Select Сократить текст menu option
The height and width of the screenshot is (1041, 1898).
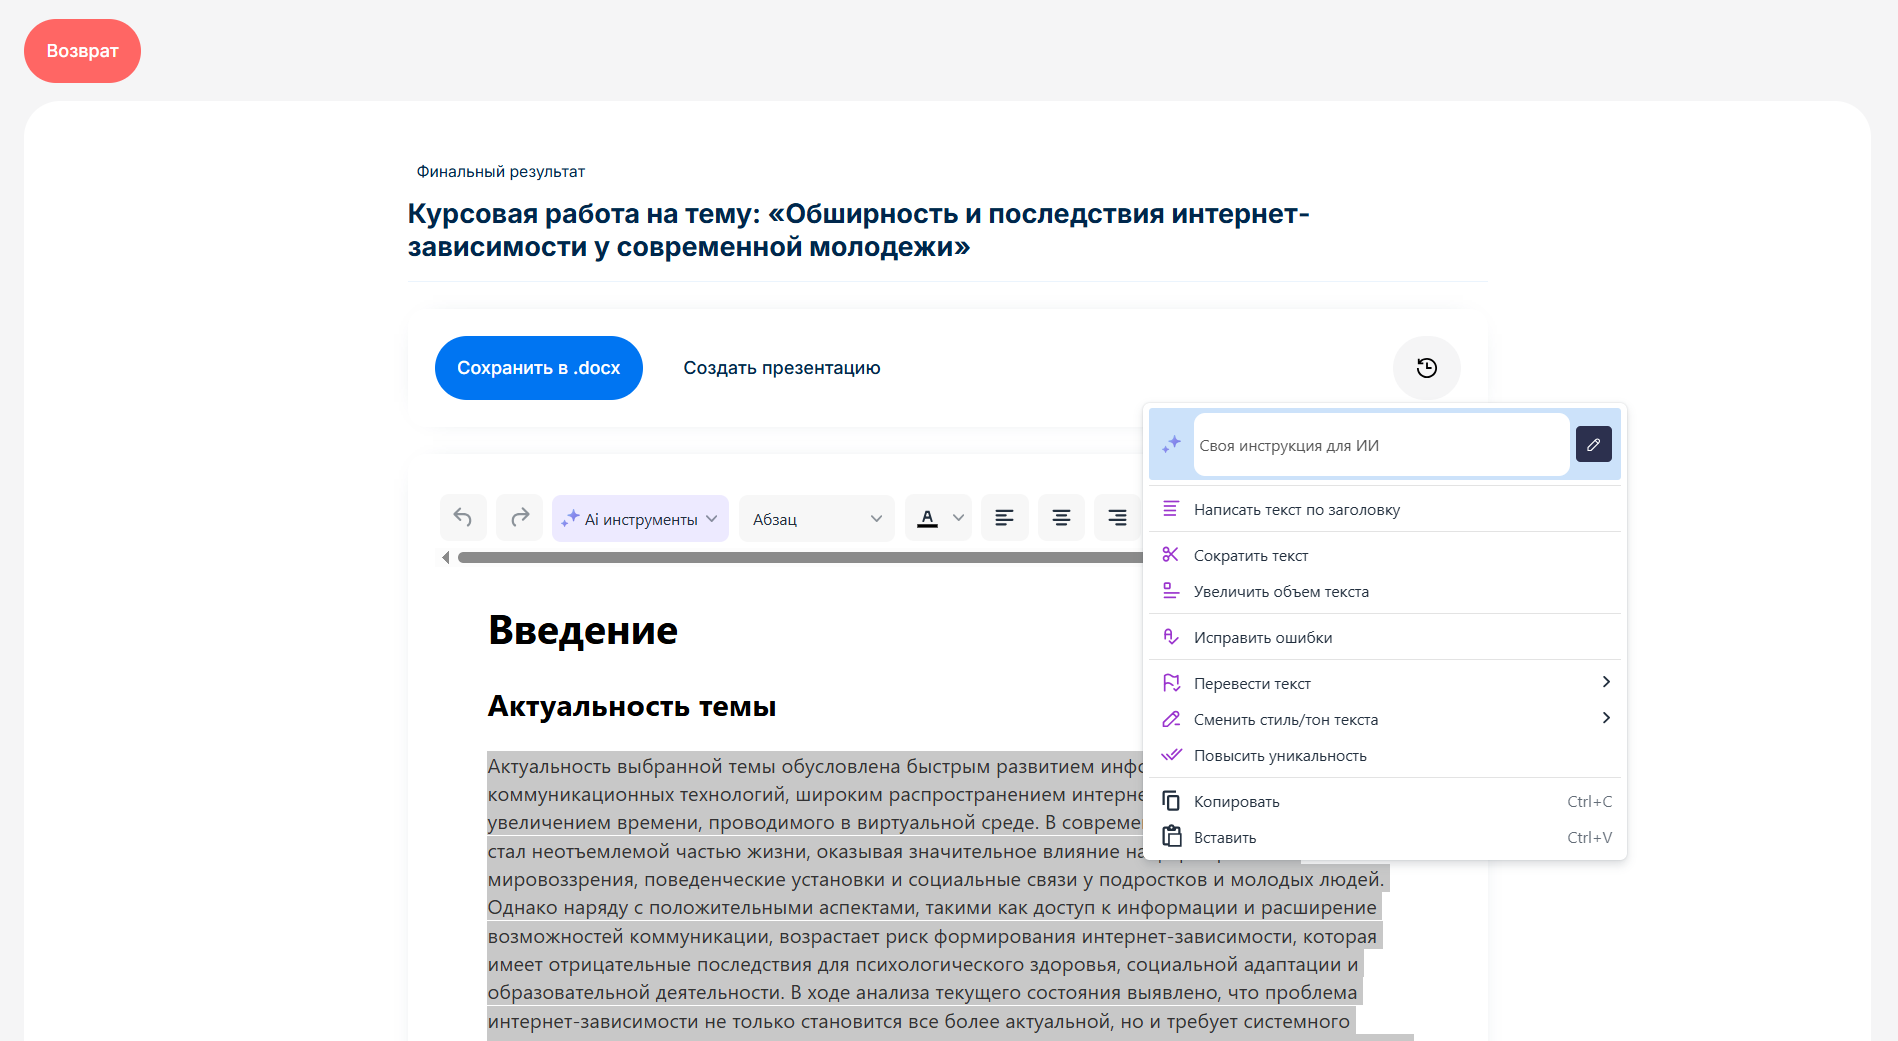(1250, 556)
